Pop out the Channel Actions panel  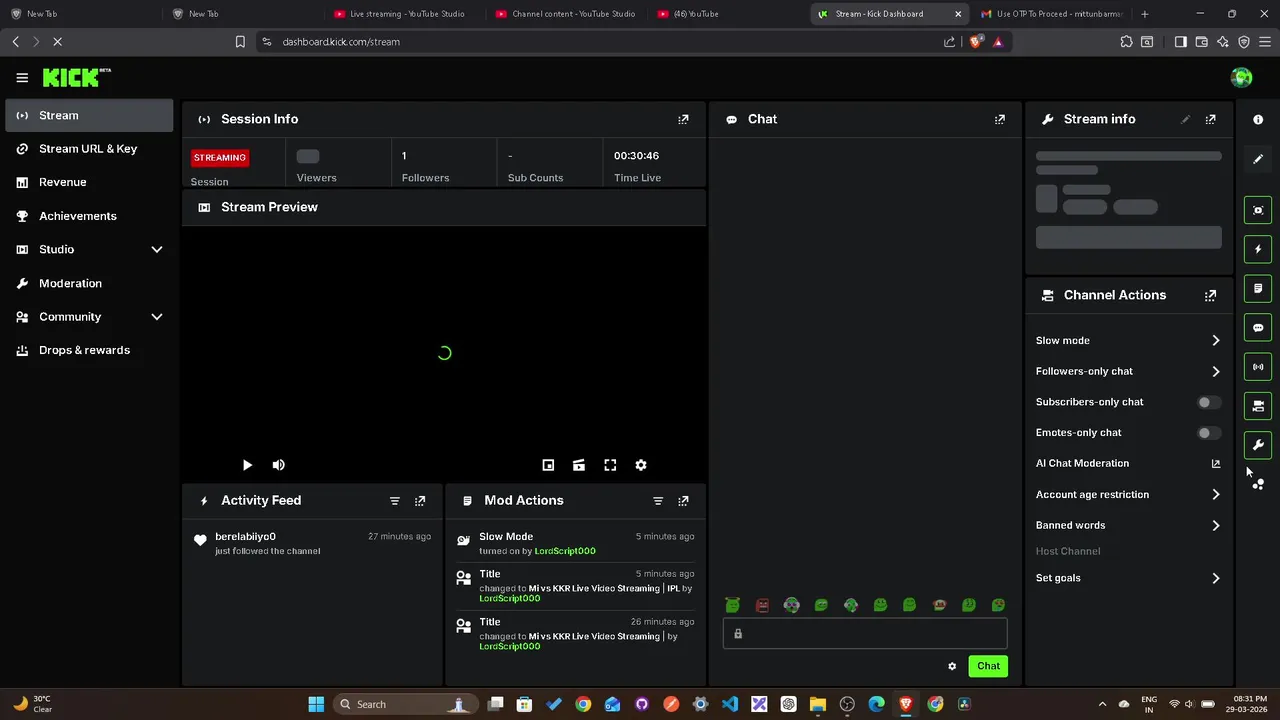pos(1211,295)
